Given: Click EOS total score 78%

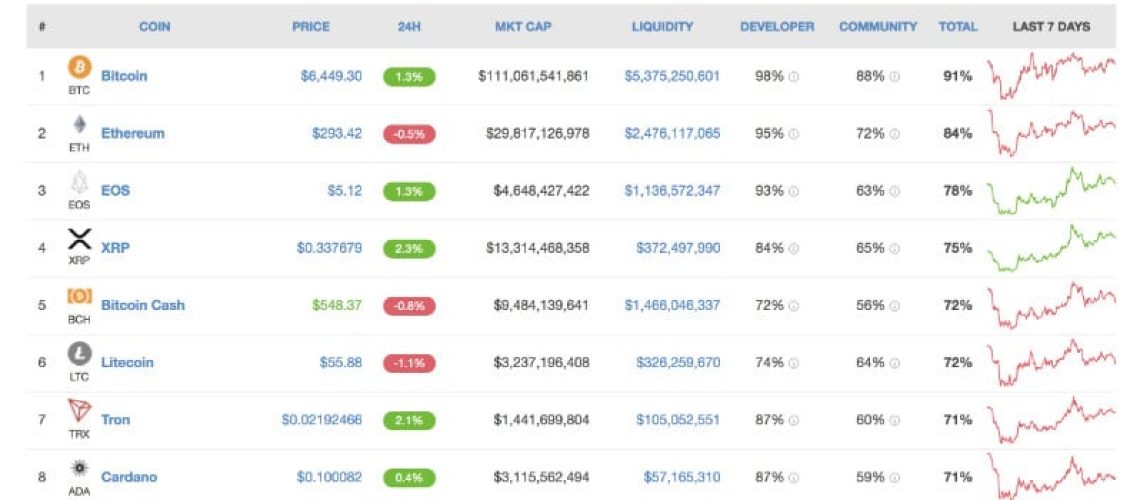Looking at the screenshot, I should coord(958,190).
